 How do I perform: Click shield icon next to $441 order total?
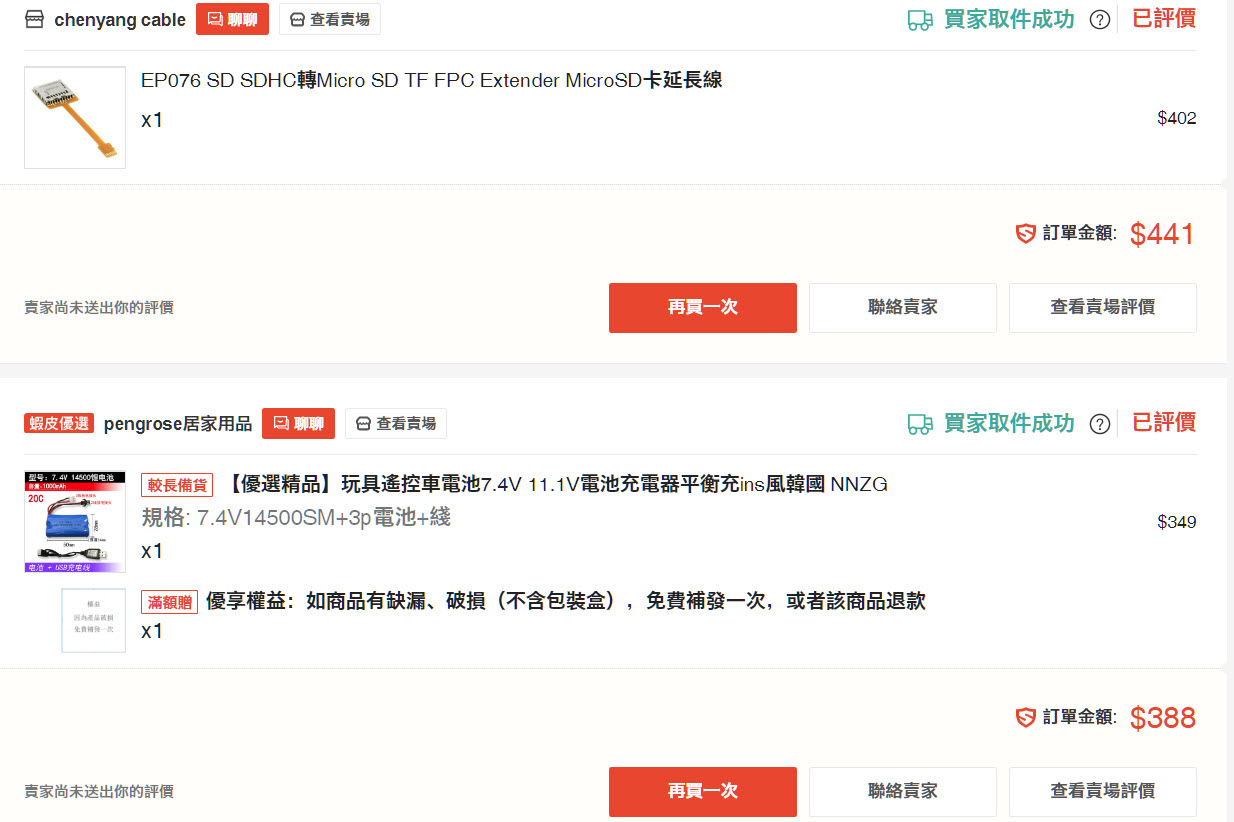pyautogui.click(x=1025, y=234)
